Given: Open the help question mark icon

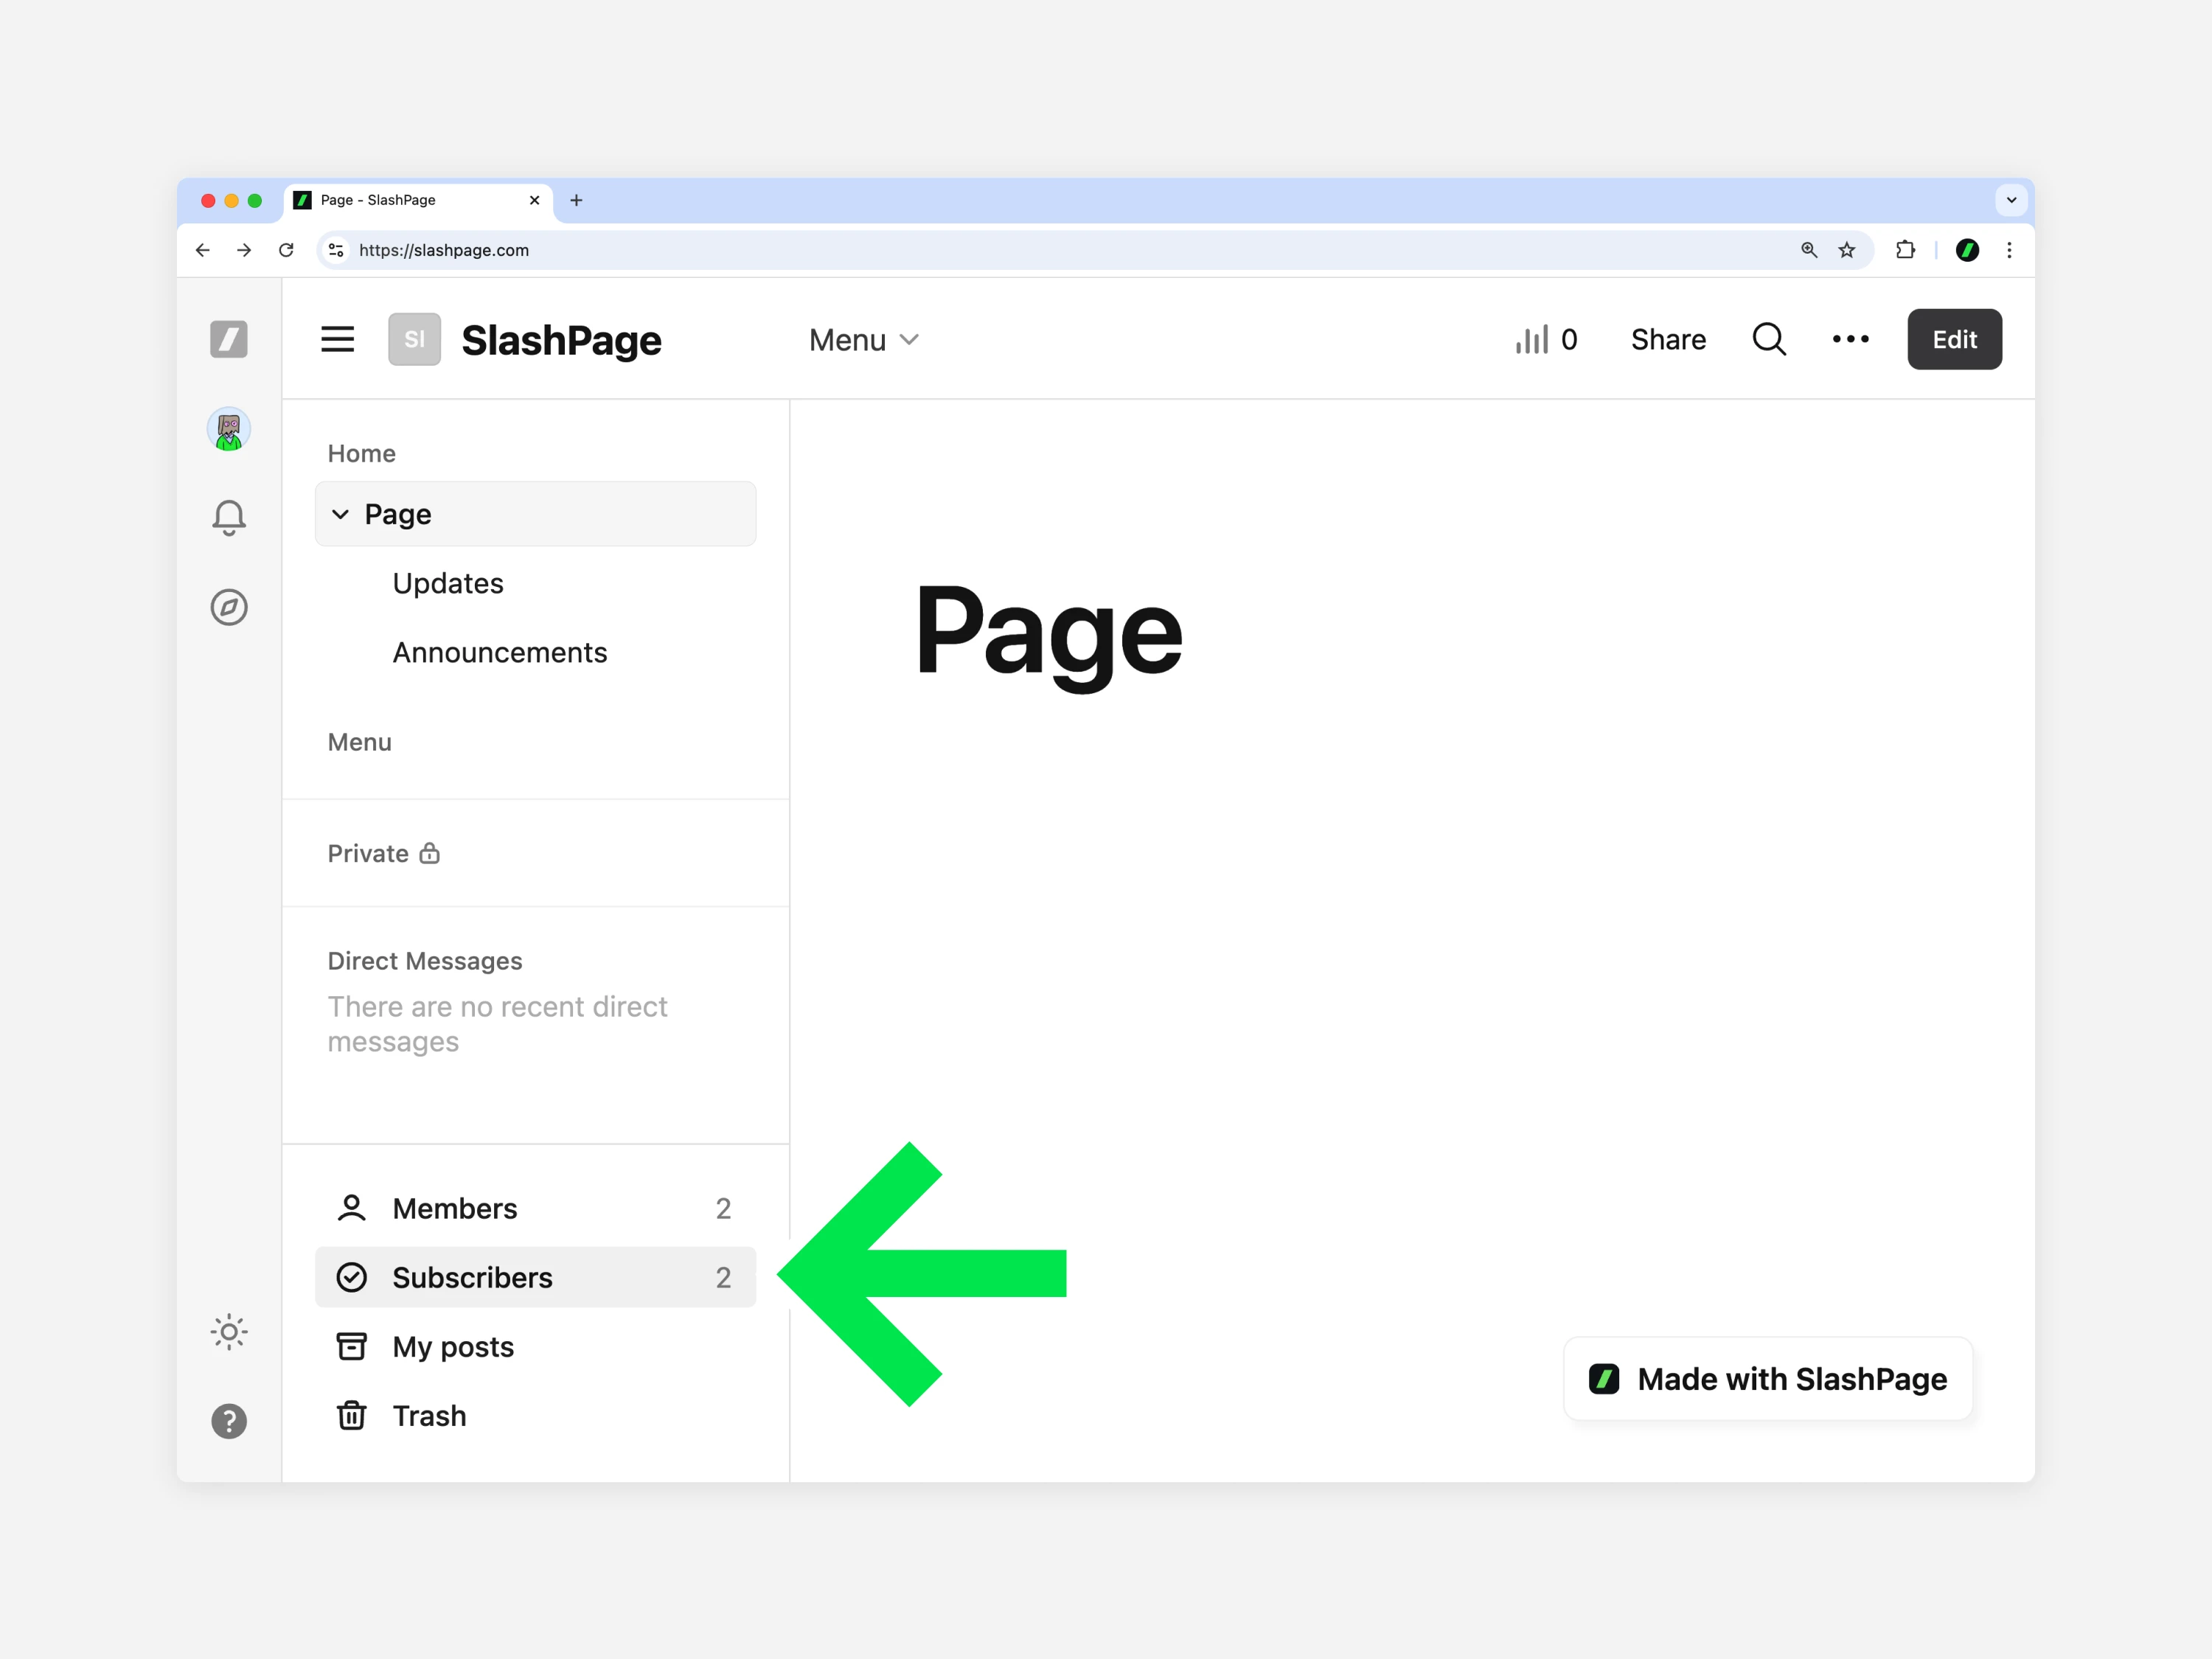Looking at the screenshot, I should pos(228,1421).
